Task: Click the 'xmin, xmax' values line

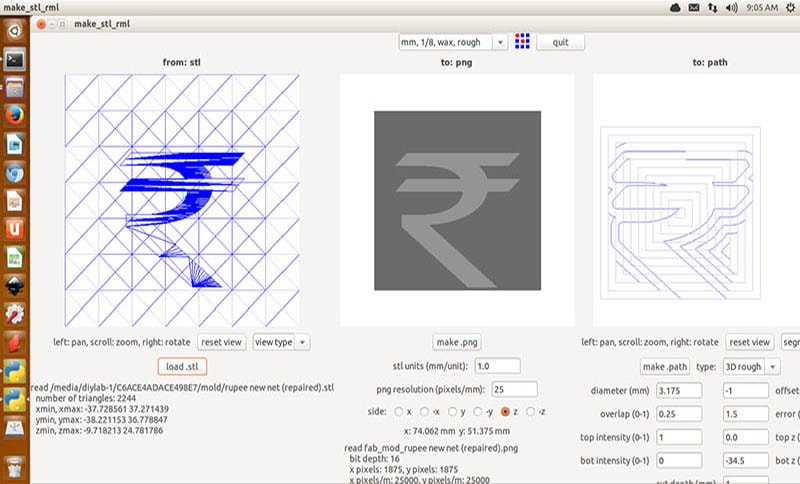Action: (102, 409)
